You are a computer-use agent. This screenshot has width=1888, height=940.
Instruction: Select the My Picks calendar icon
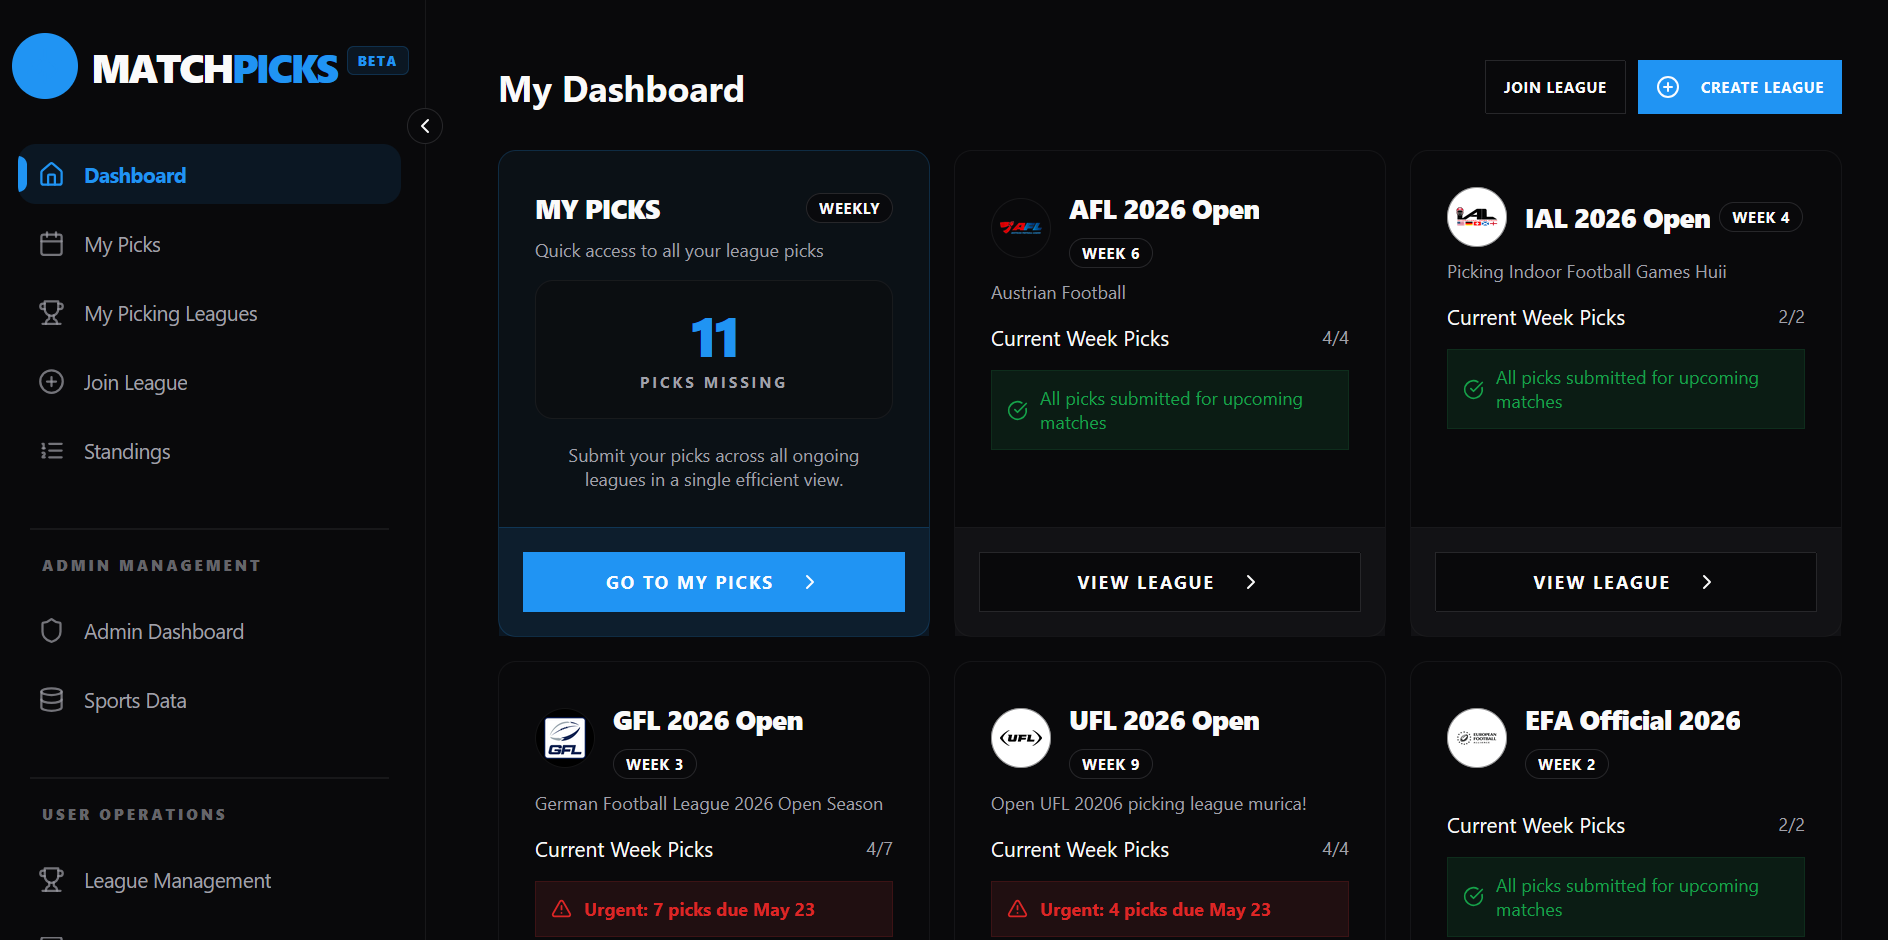[51, 244]
